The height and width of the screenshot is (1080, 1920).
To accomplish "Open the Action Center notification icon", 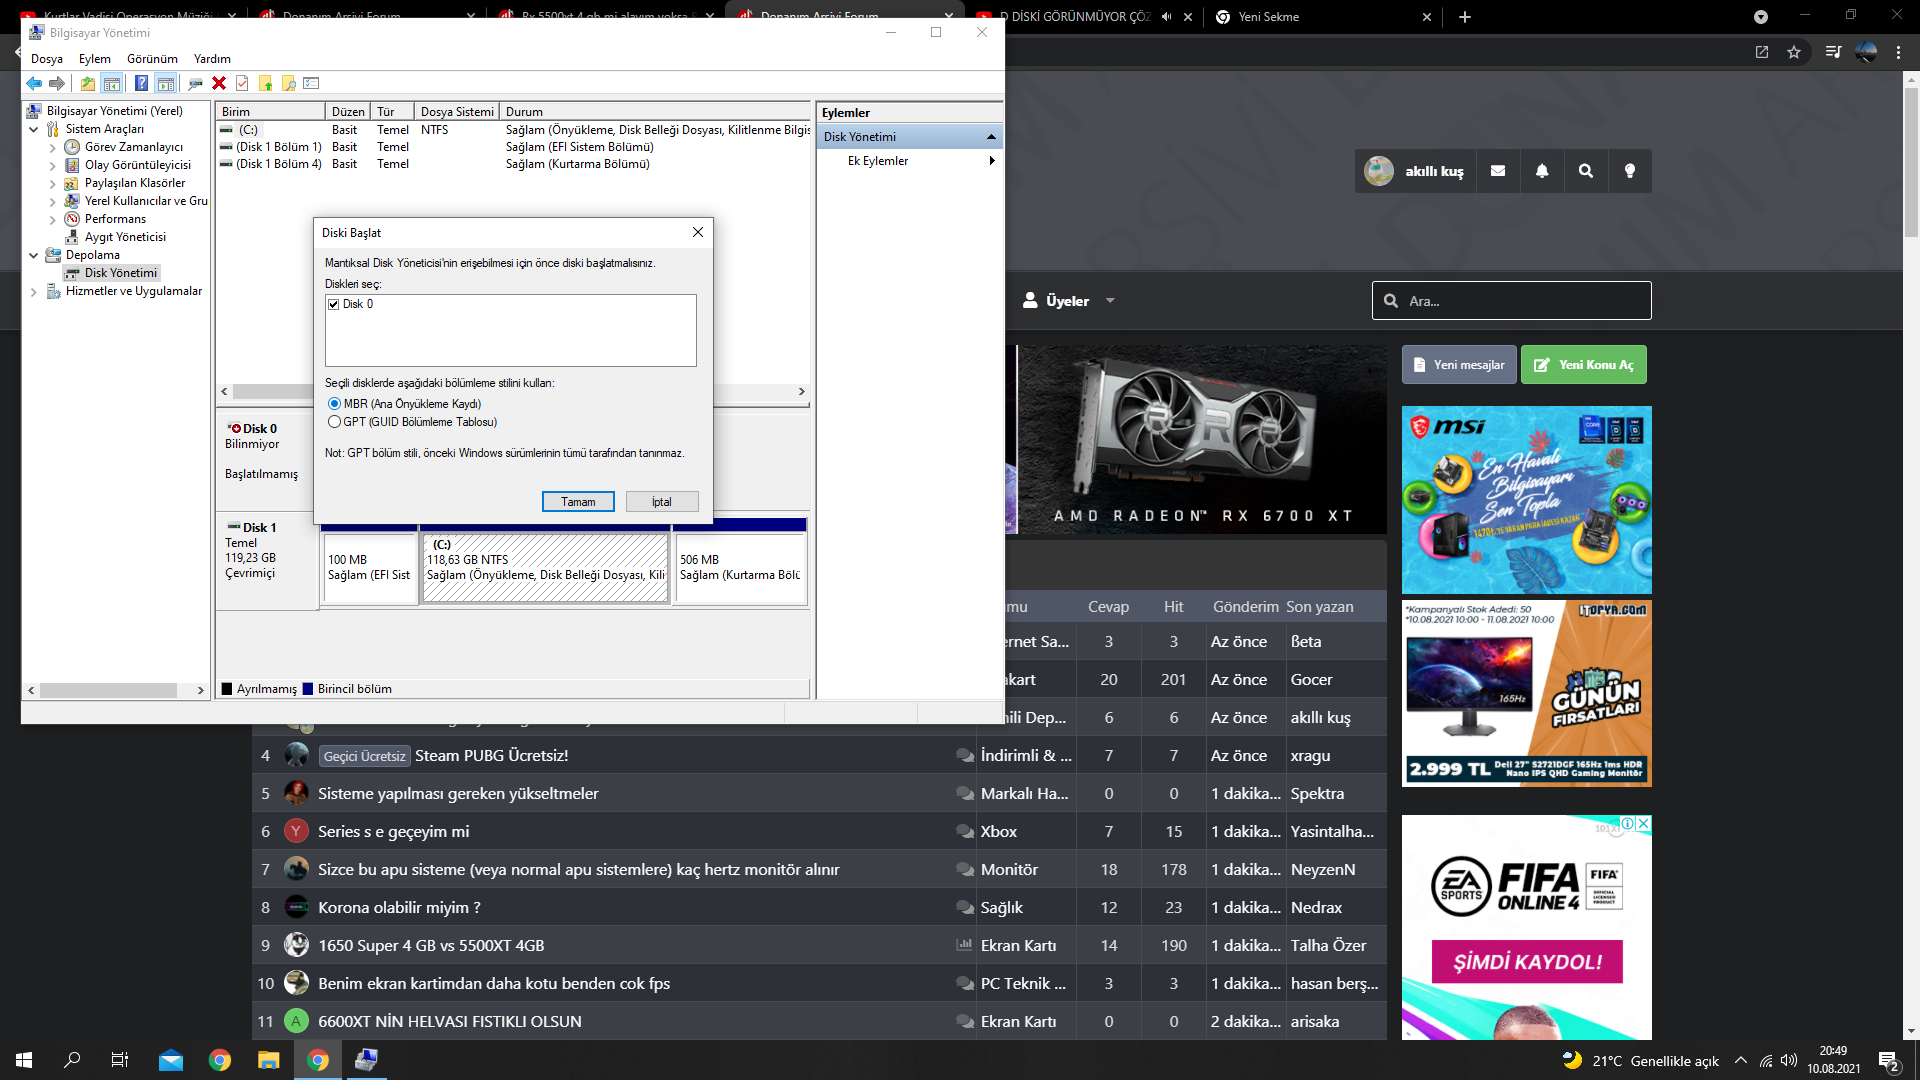I will [1889, 1061].
